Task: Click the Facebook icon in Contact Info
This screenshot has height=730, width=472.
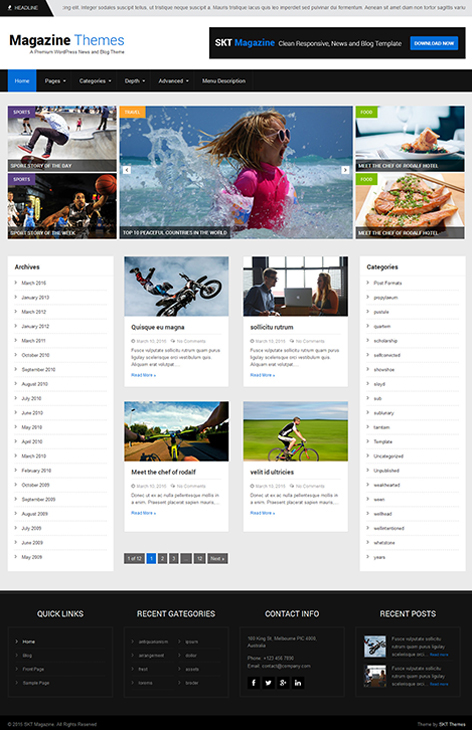Action: pos(254,683)
